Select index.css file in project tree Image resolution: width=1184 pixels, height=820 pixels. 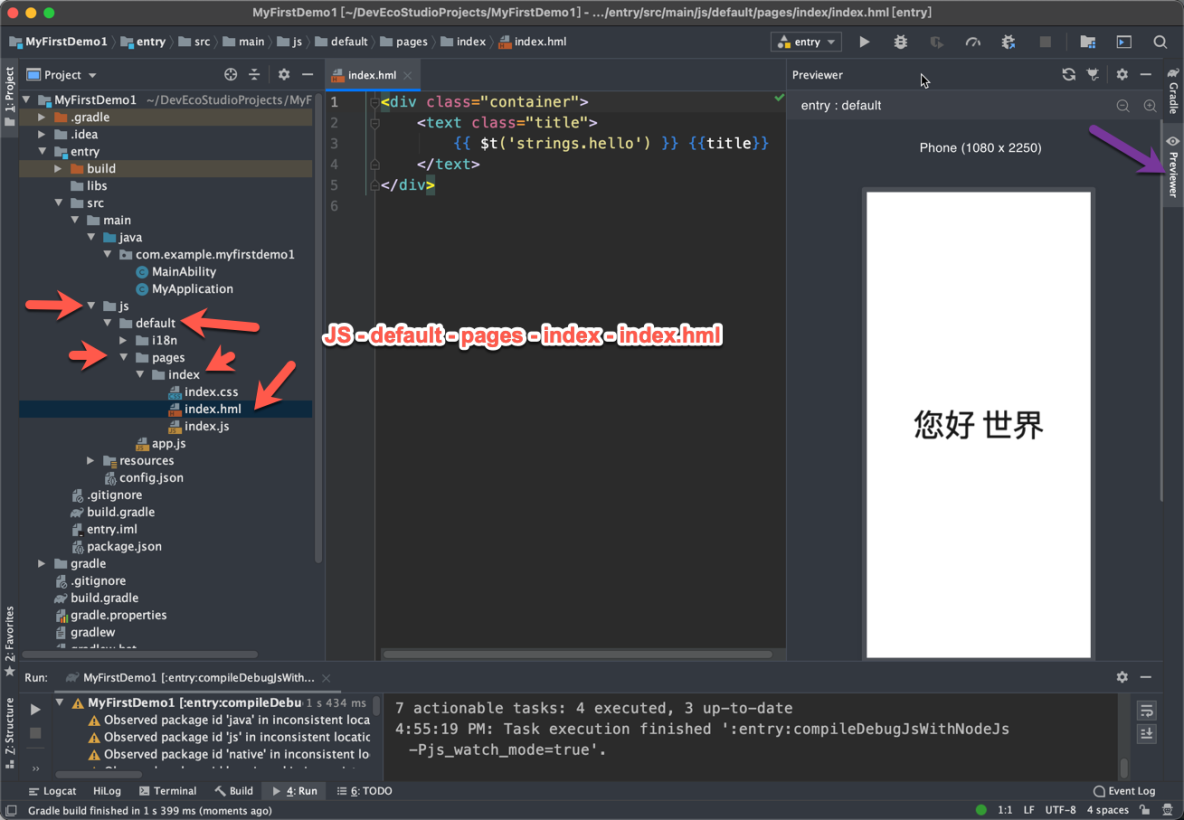point(211,392)
